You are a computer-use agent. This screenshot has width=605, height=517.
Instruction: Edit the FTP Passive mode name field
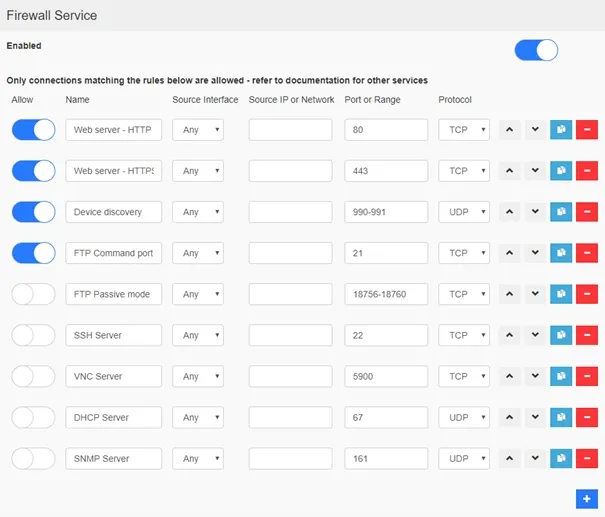[x=114, y=294]
